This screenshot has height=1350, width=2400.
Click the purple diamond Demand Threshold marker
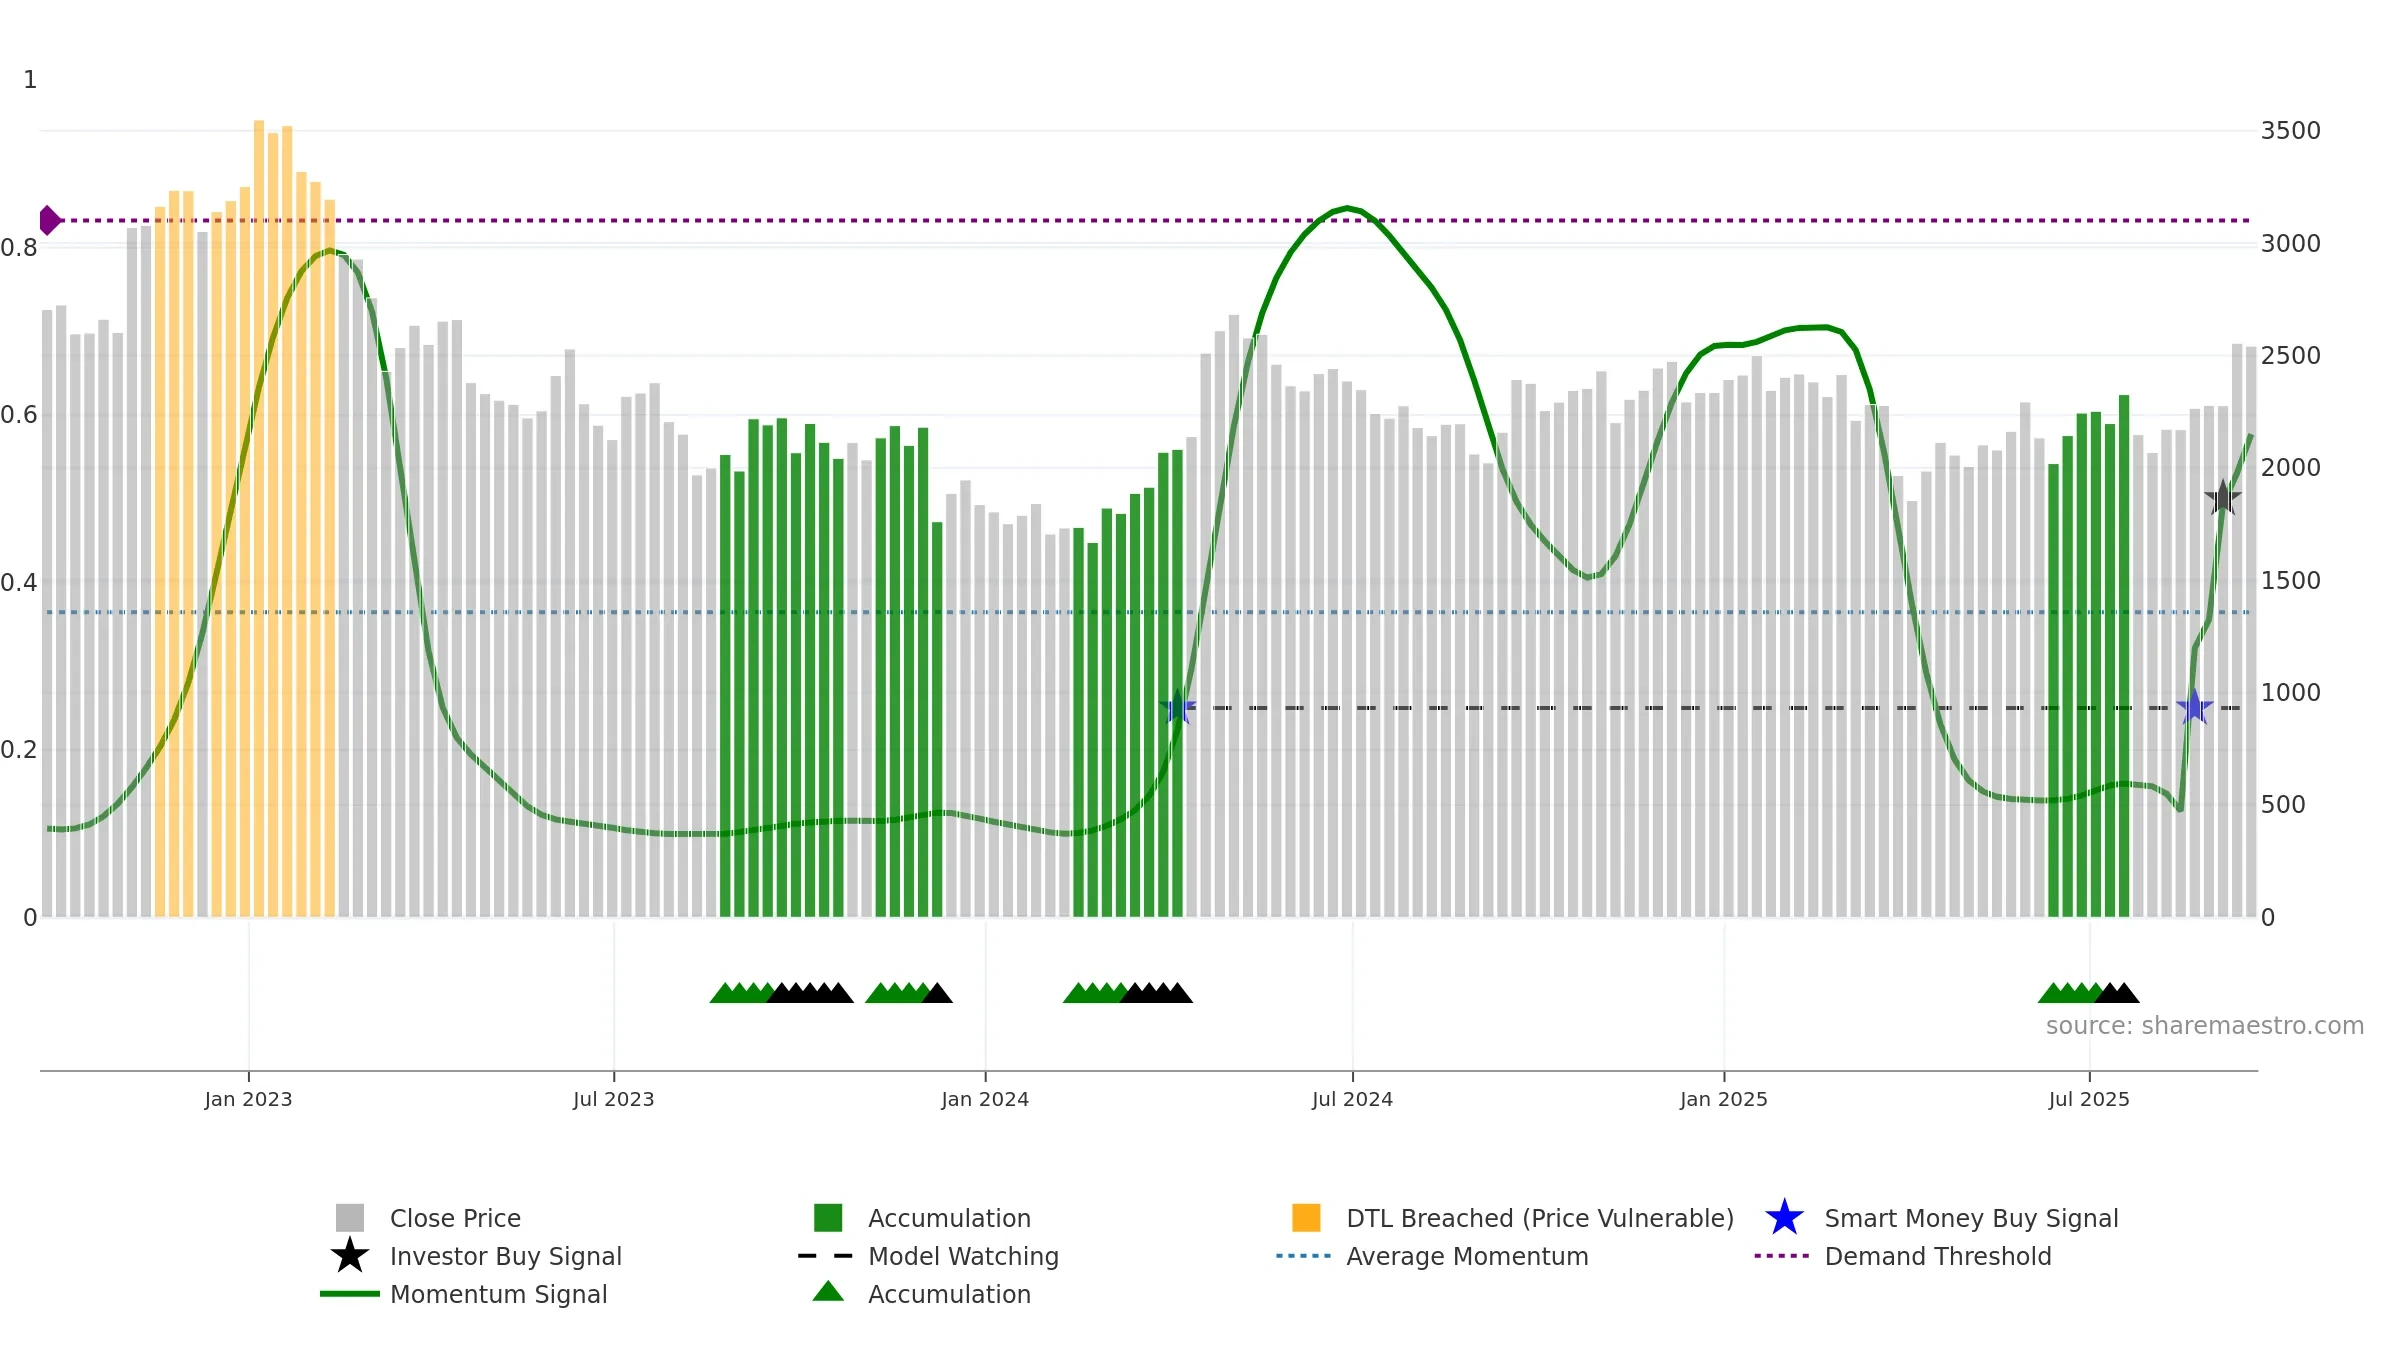coord(50,220)
